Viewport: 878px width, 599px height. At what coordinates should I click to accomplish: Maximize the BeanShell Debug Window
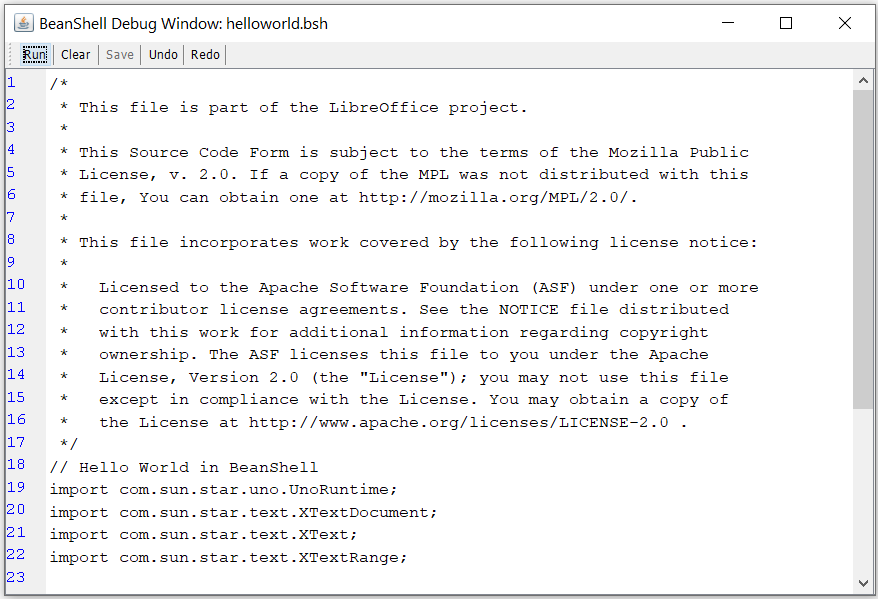coord(784,22)
